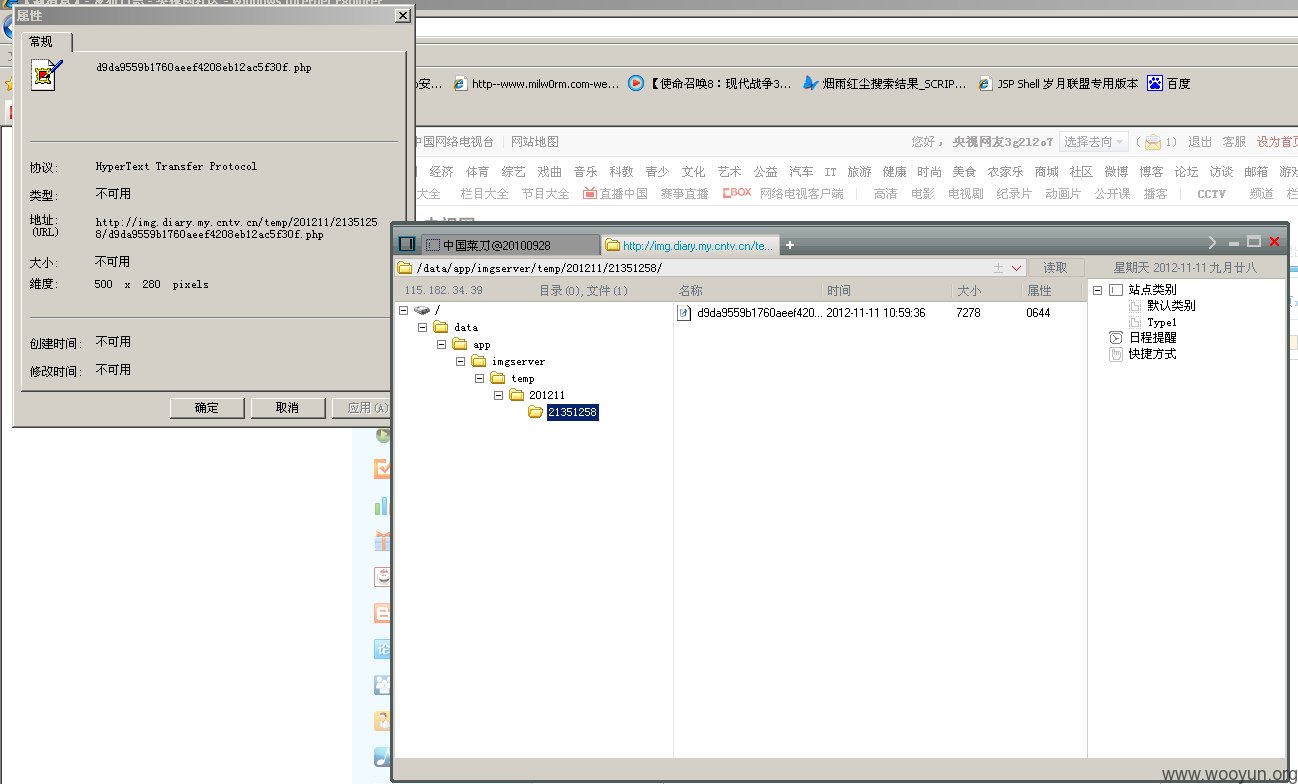This screenshot has height=784, width=1298.
Task: Click the file icon in properties dialog
Action: coord(46,75)
